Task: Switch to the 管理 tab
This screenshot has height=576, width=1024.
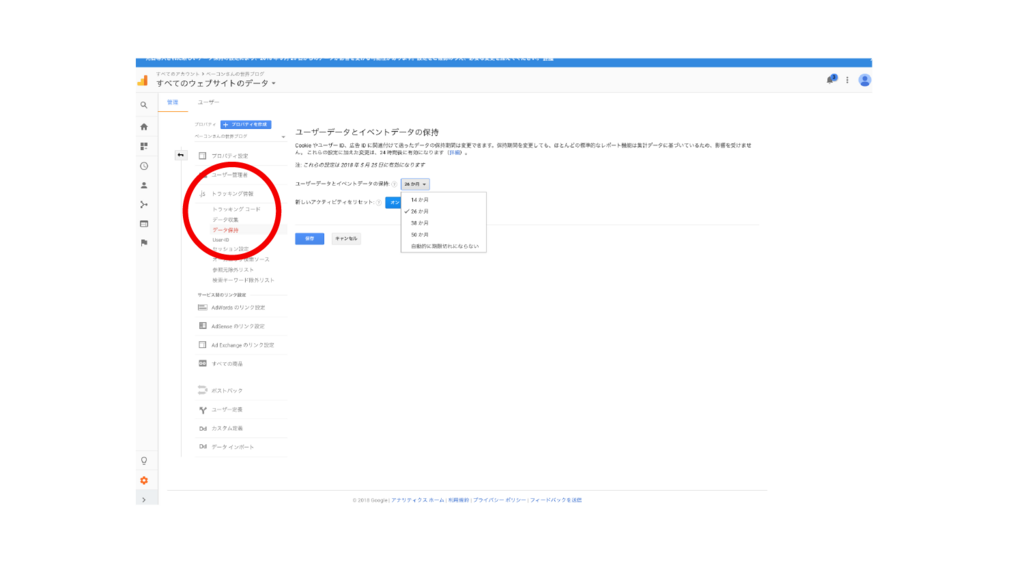Action: (172, 103)
